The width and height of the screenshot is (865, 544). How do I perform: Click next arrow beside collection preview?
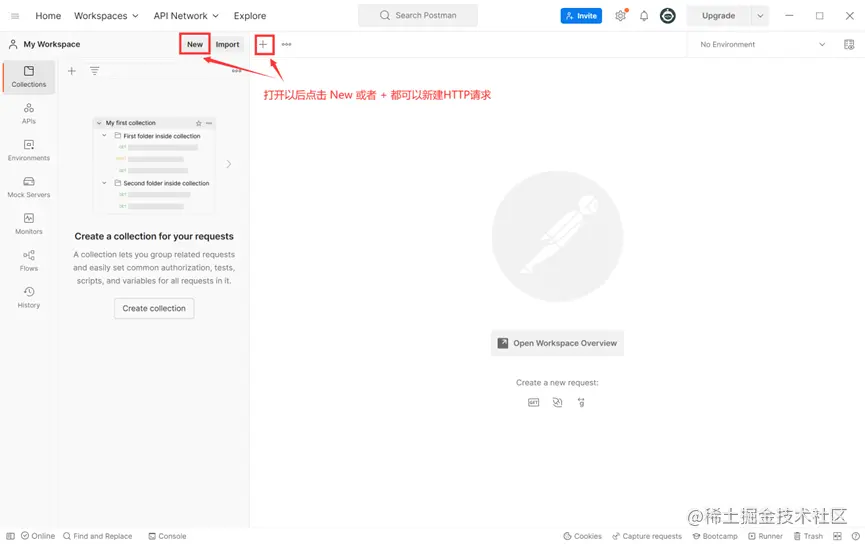click(x=228, y=164)
